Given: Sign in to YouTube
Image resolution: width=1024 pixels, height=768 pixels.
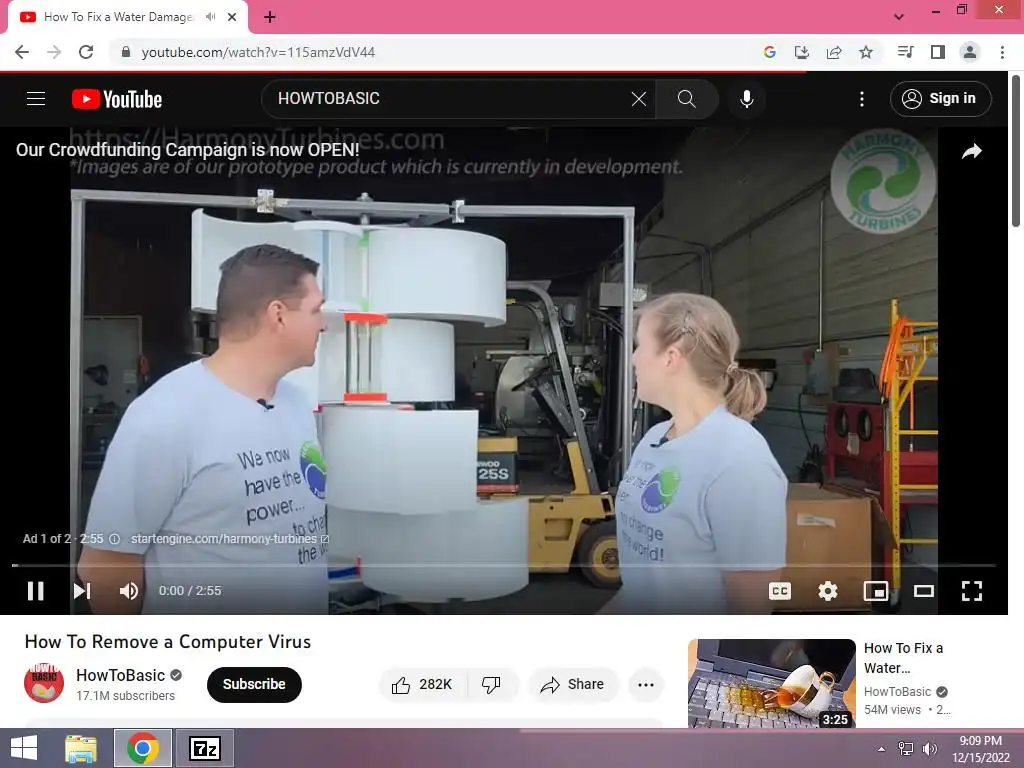Looking at the screenshot, I should [940, 99].
